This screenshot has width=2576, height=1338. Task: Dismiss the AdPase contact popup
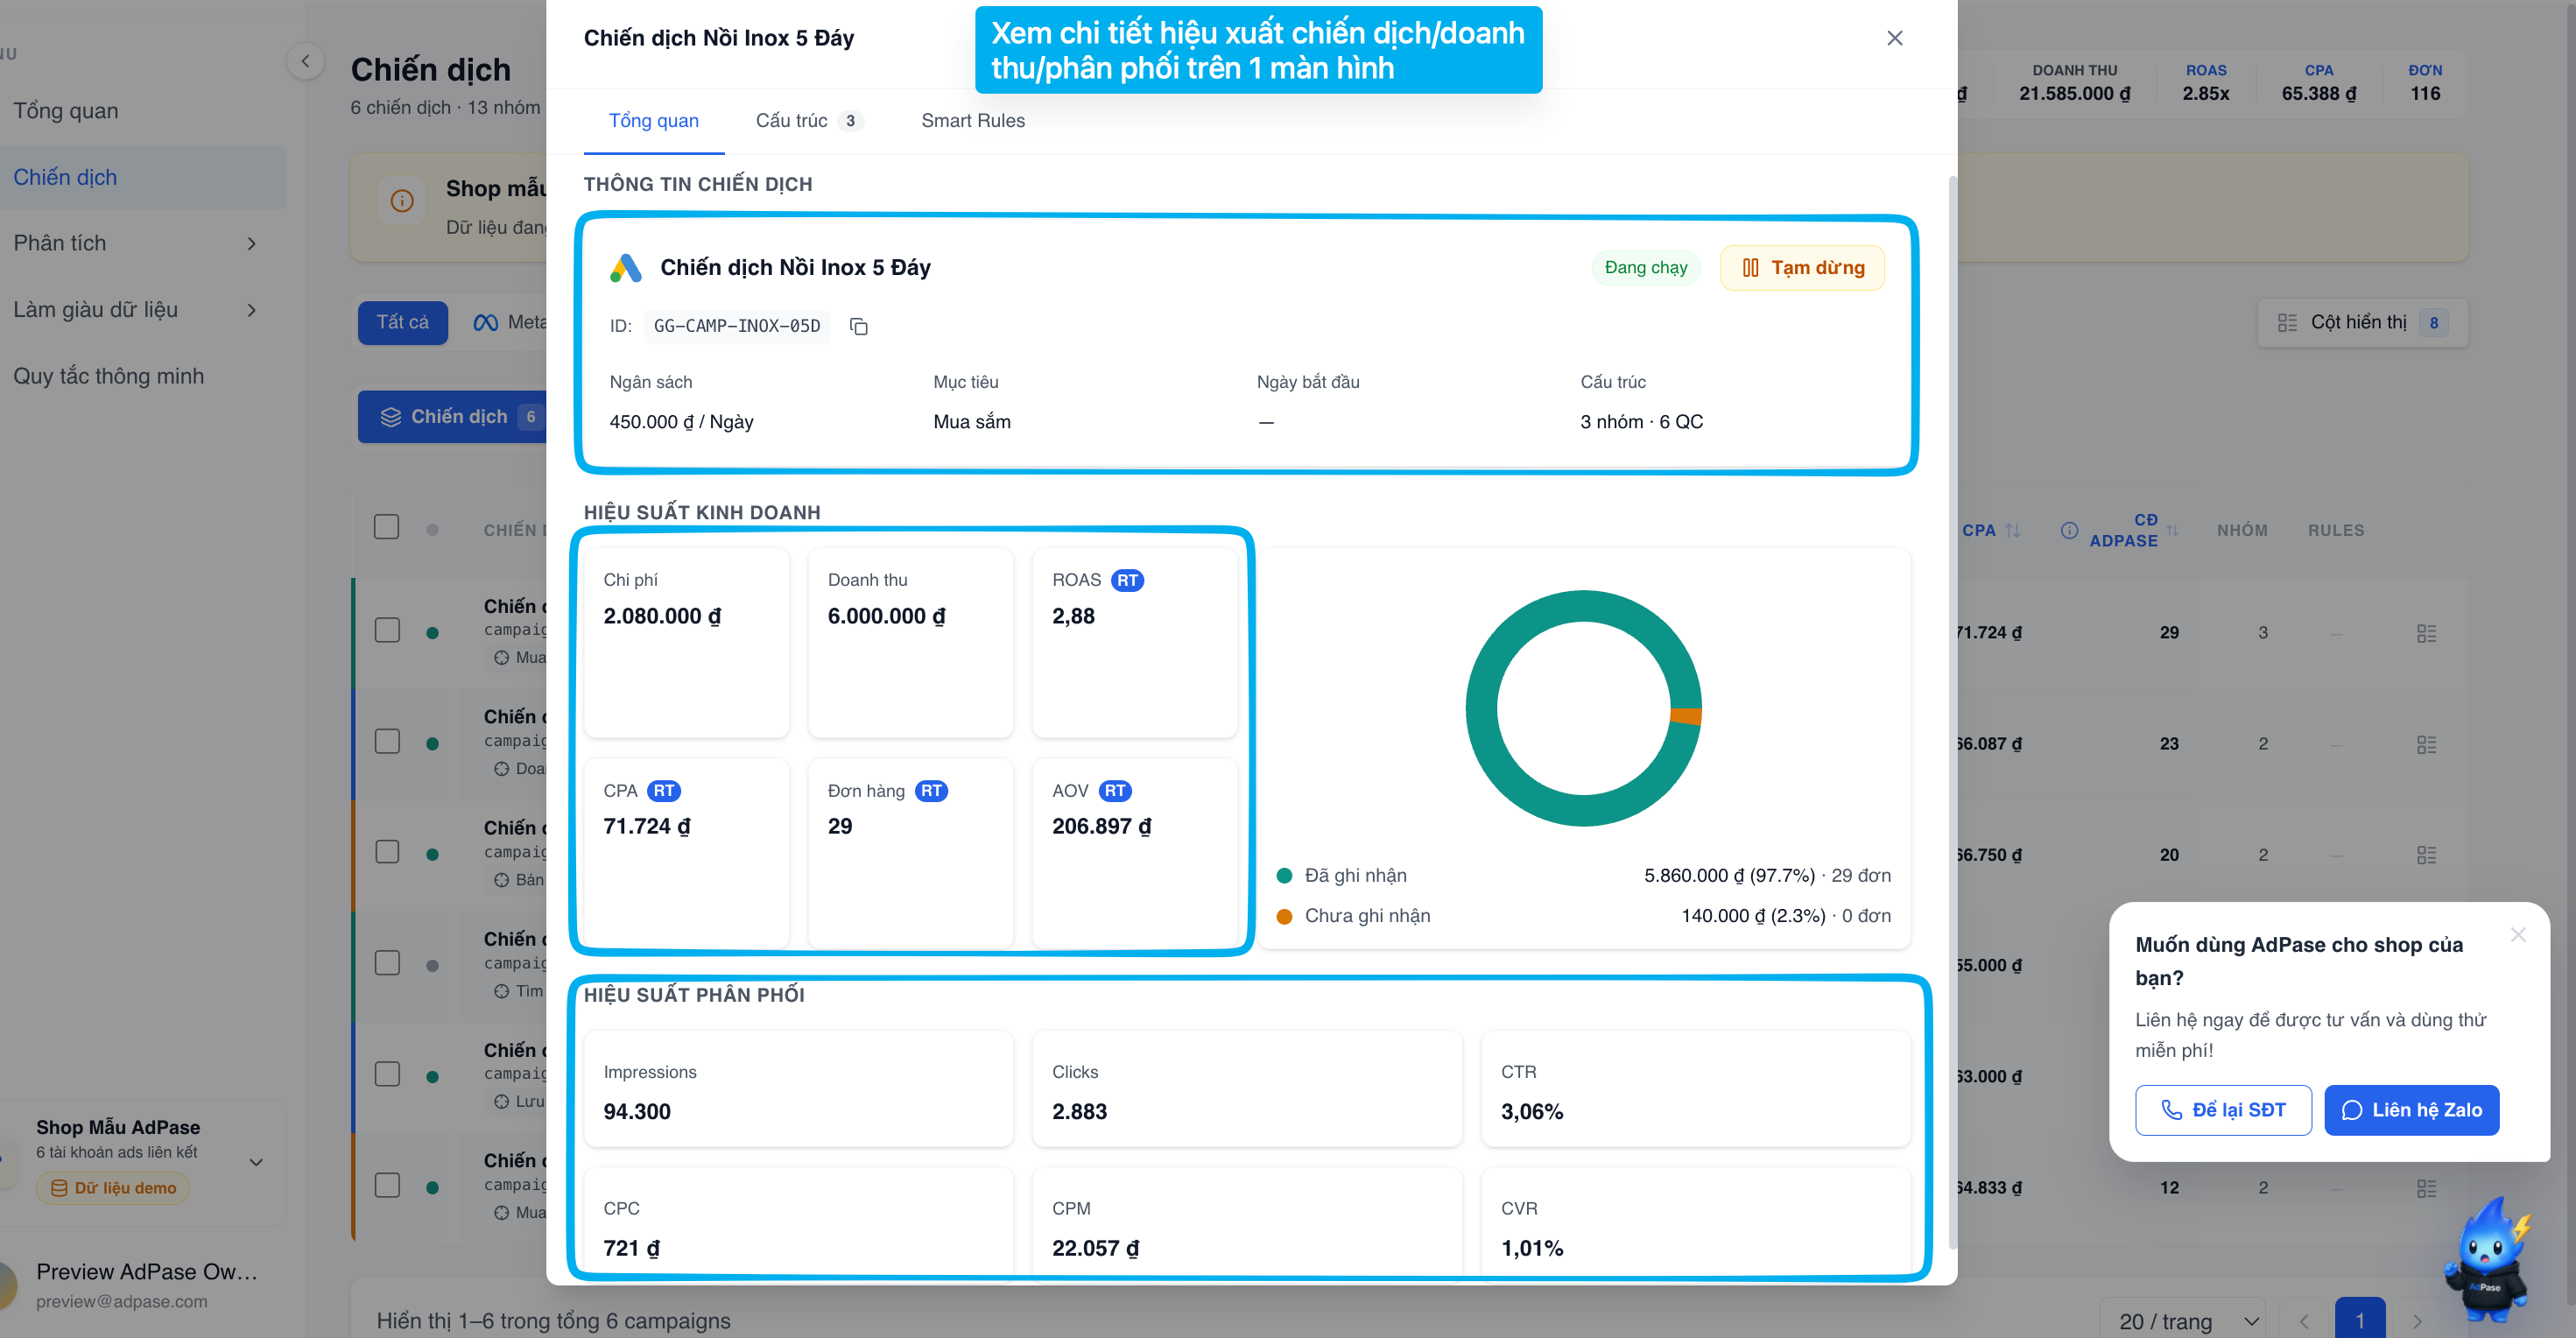click(2518, 934)
